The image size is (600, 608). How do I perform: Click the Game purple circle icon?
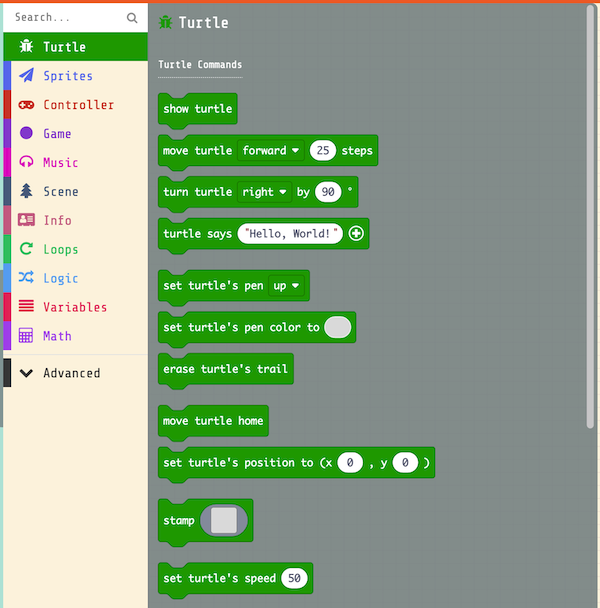coord(26,133)
